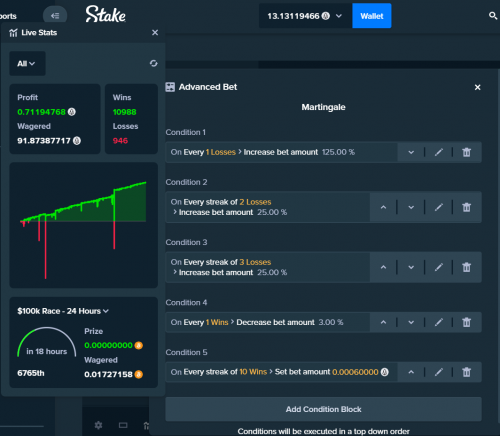Expand the balance currency dropdown
This screenshot has width=500, height=436.
[x=339, y=16]
